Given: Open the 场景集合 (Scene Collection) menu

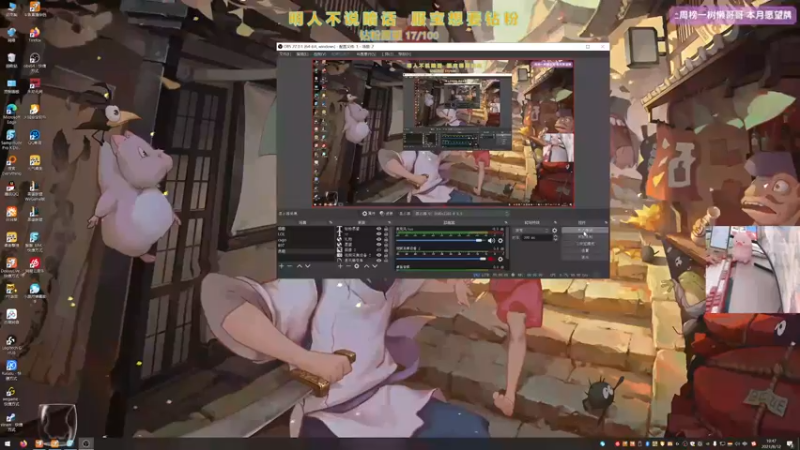Looking at the screenshot, I should (x=366, y=54).
